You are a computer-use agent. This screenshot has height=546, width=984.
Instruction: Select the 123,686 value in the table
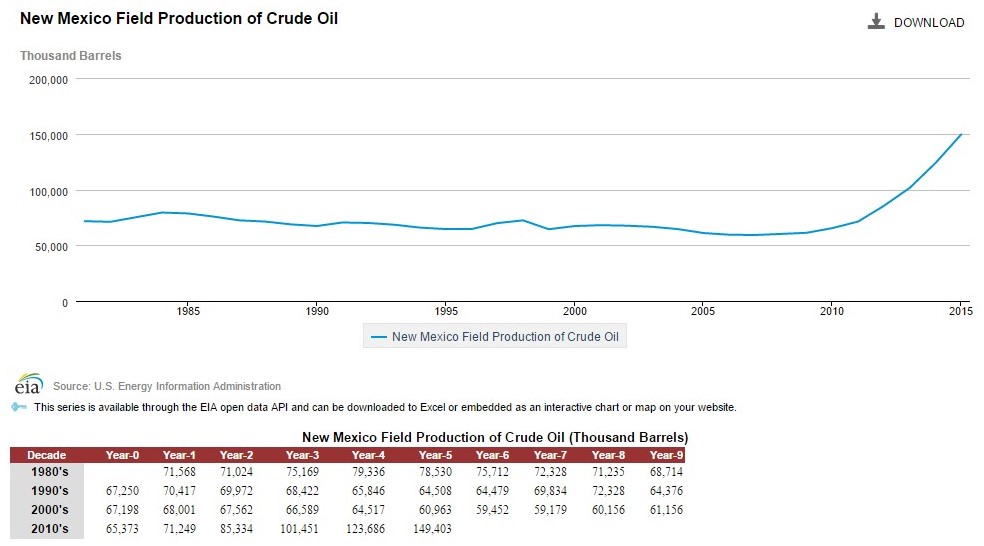[378, 527]
